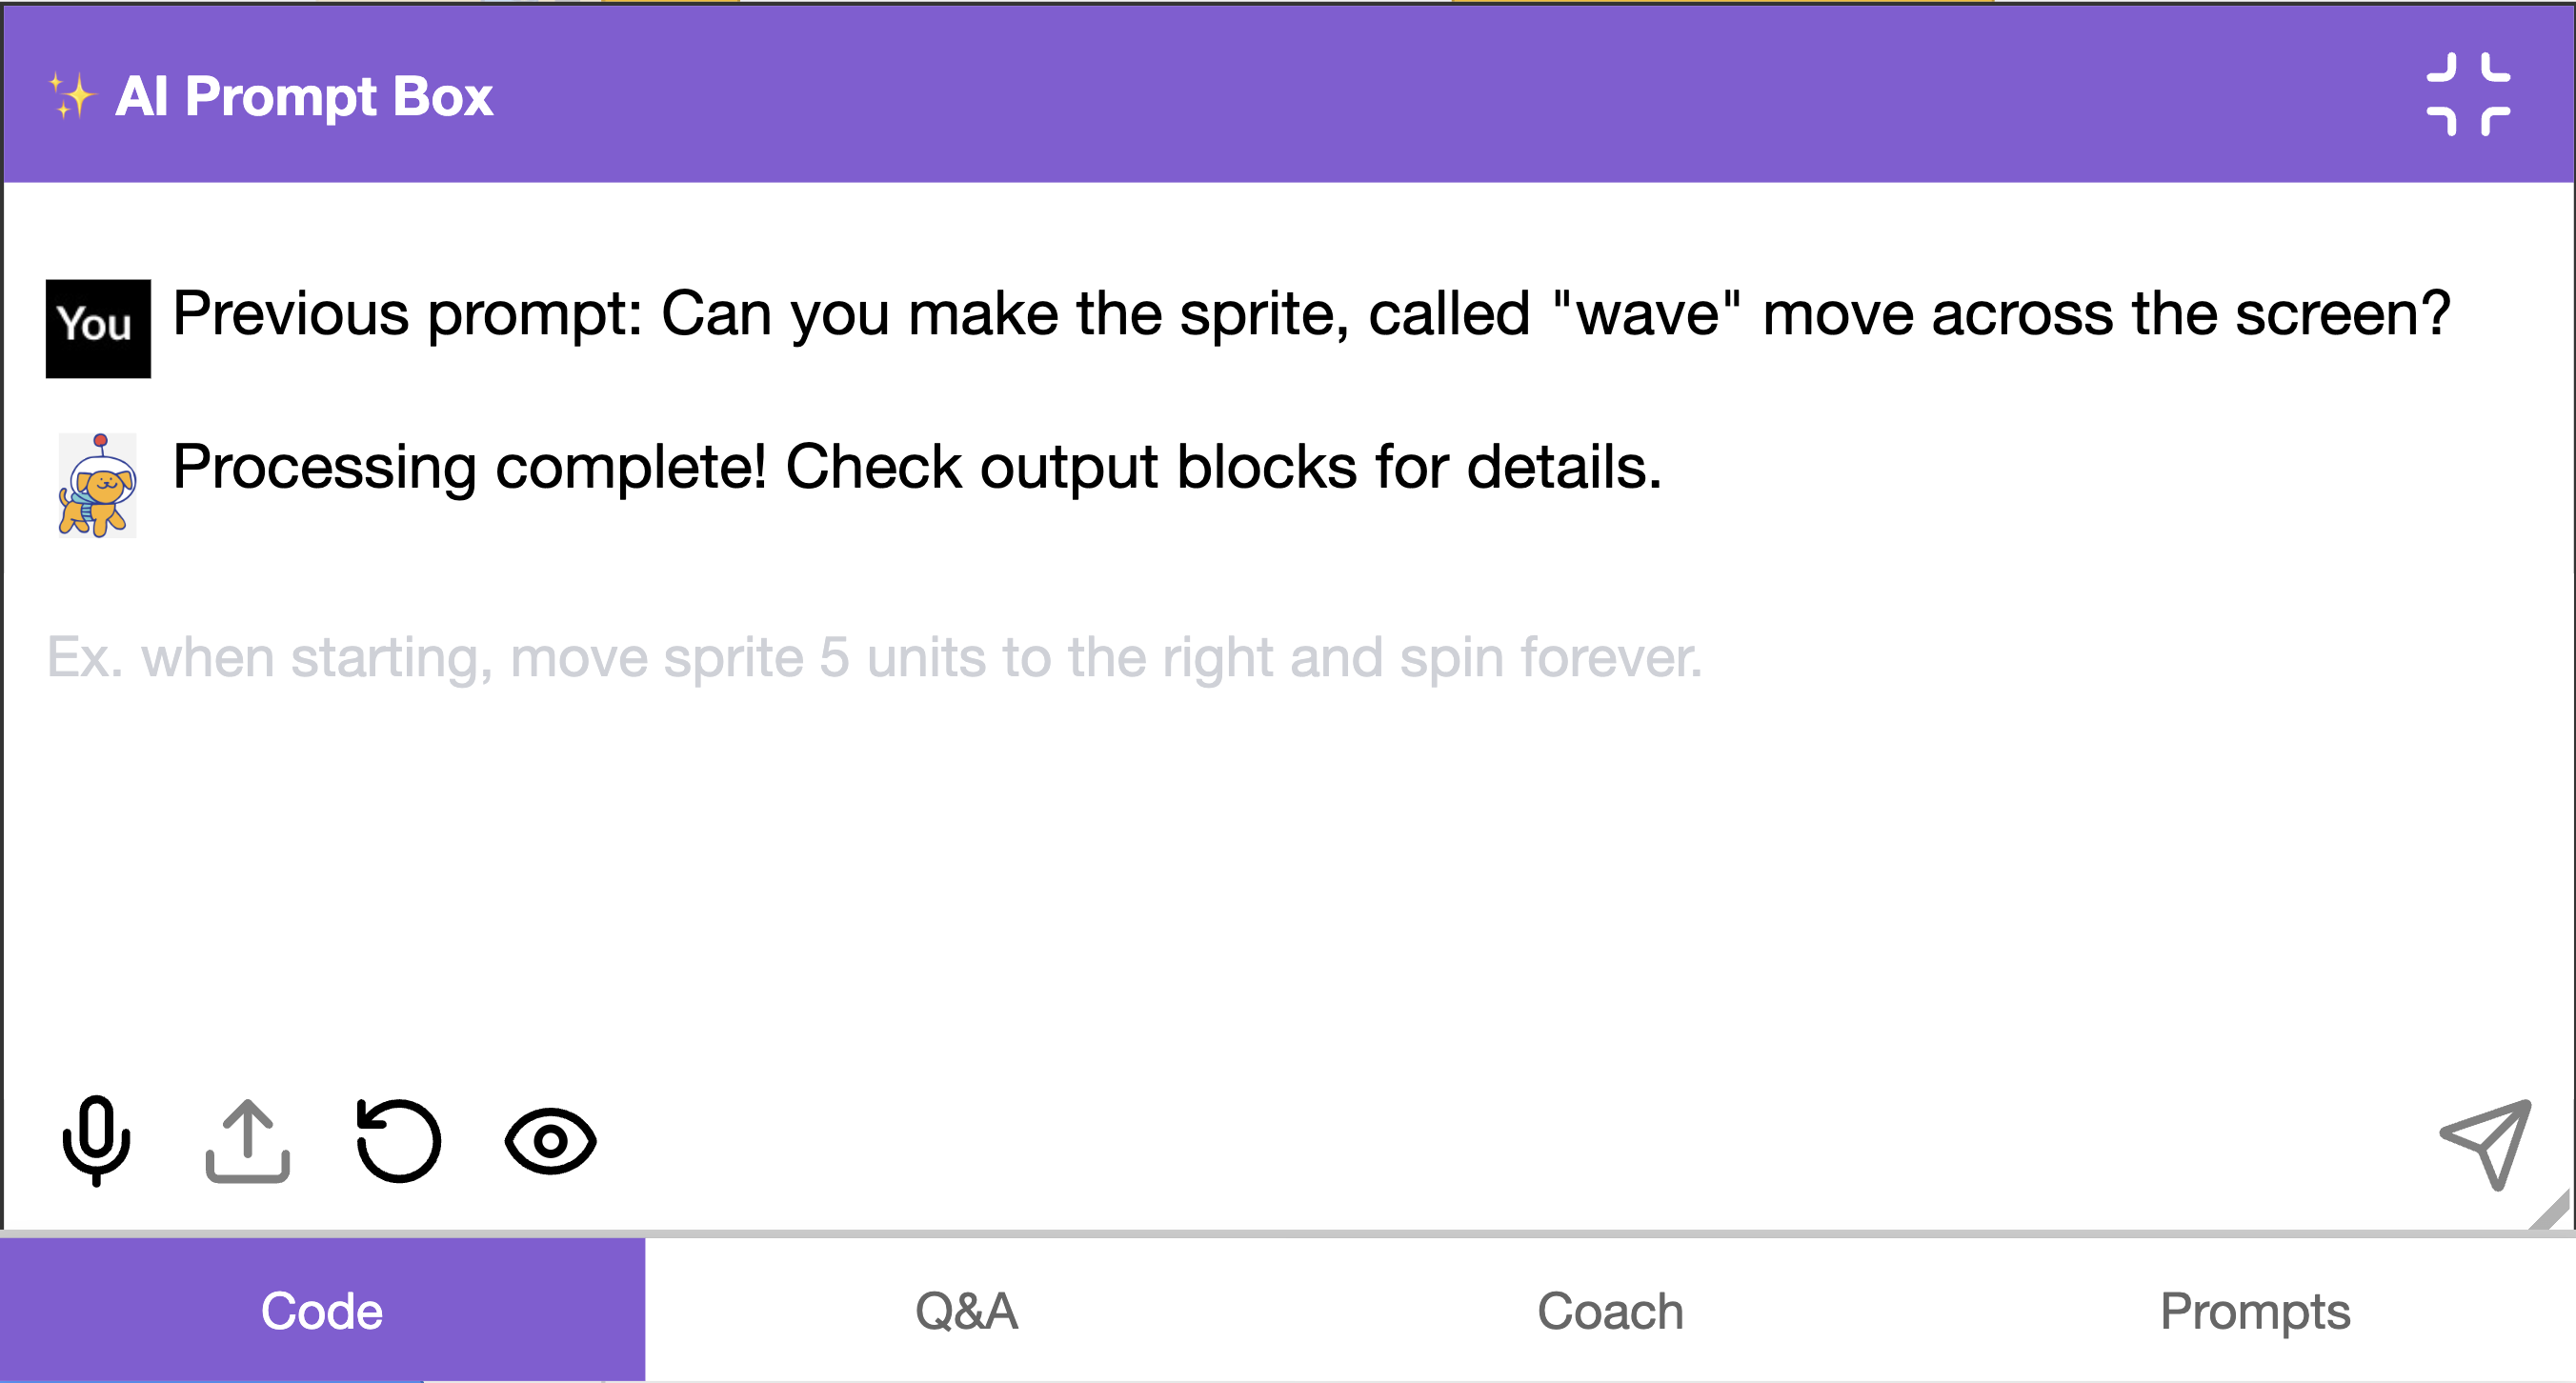Image resolution: width=2576 pixels, height=1383 pixels.
Task: Click the black "You" user avatar
Action: 98,328
